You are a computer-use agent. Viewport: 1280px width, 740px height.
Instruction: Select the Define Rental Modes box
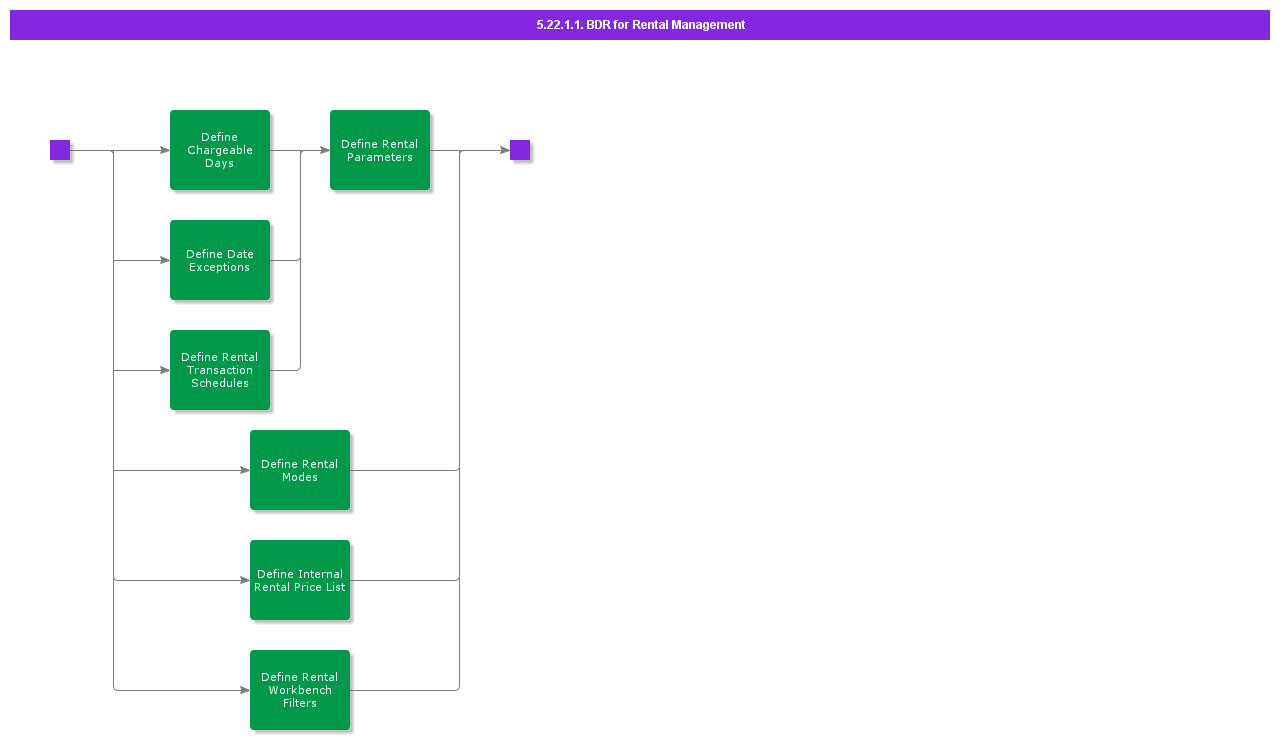coord(300,470)
